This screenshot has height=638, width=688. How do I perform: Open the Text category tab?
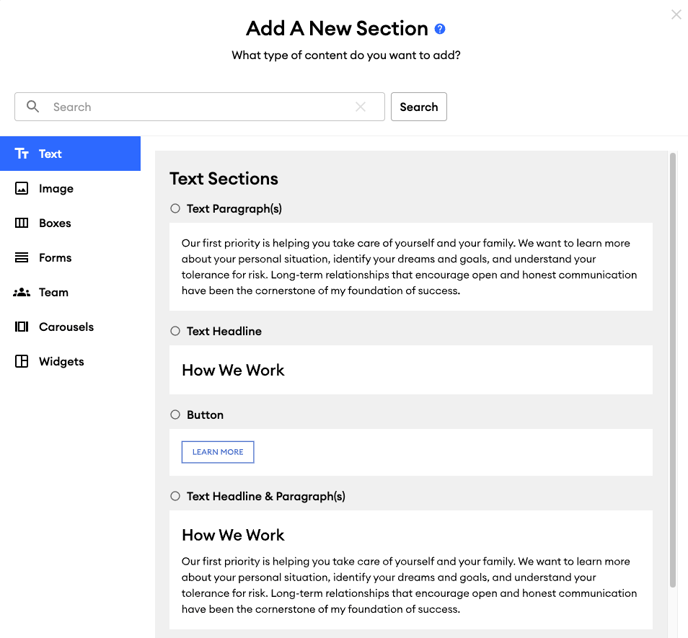tap(70, 154)
